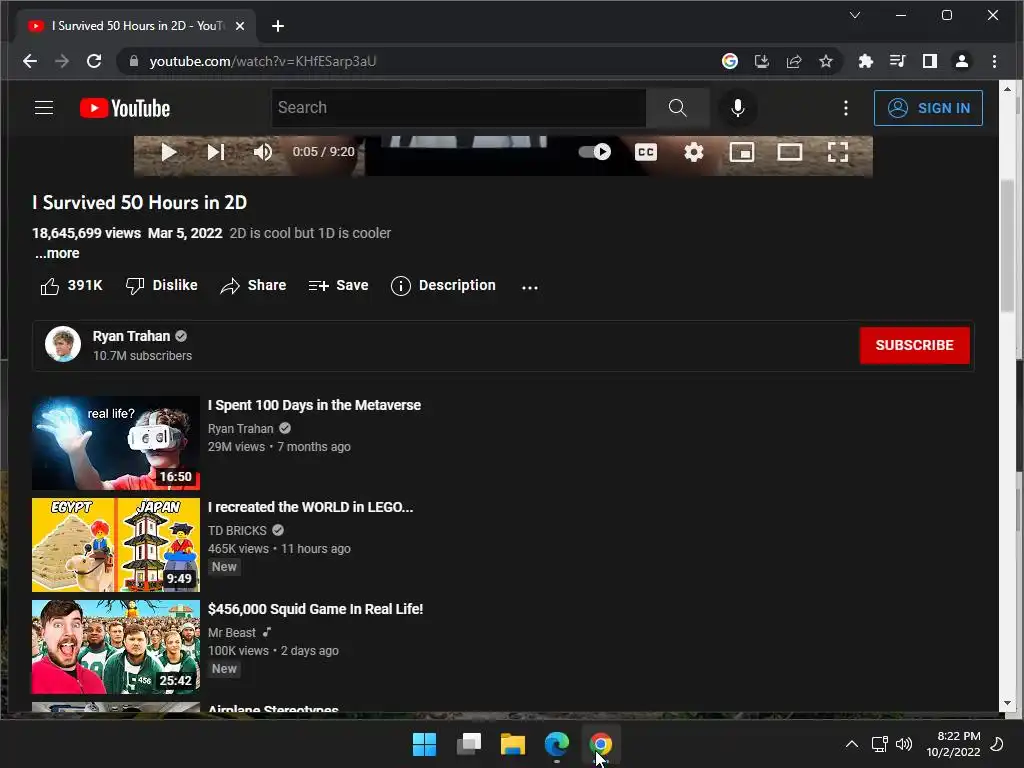Like the video (391K)
Viewport: 1024px width, 768px height.
71,285
